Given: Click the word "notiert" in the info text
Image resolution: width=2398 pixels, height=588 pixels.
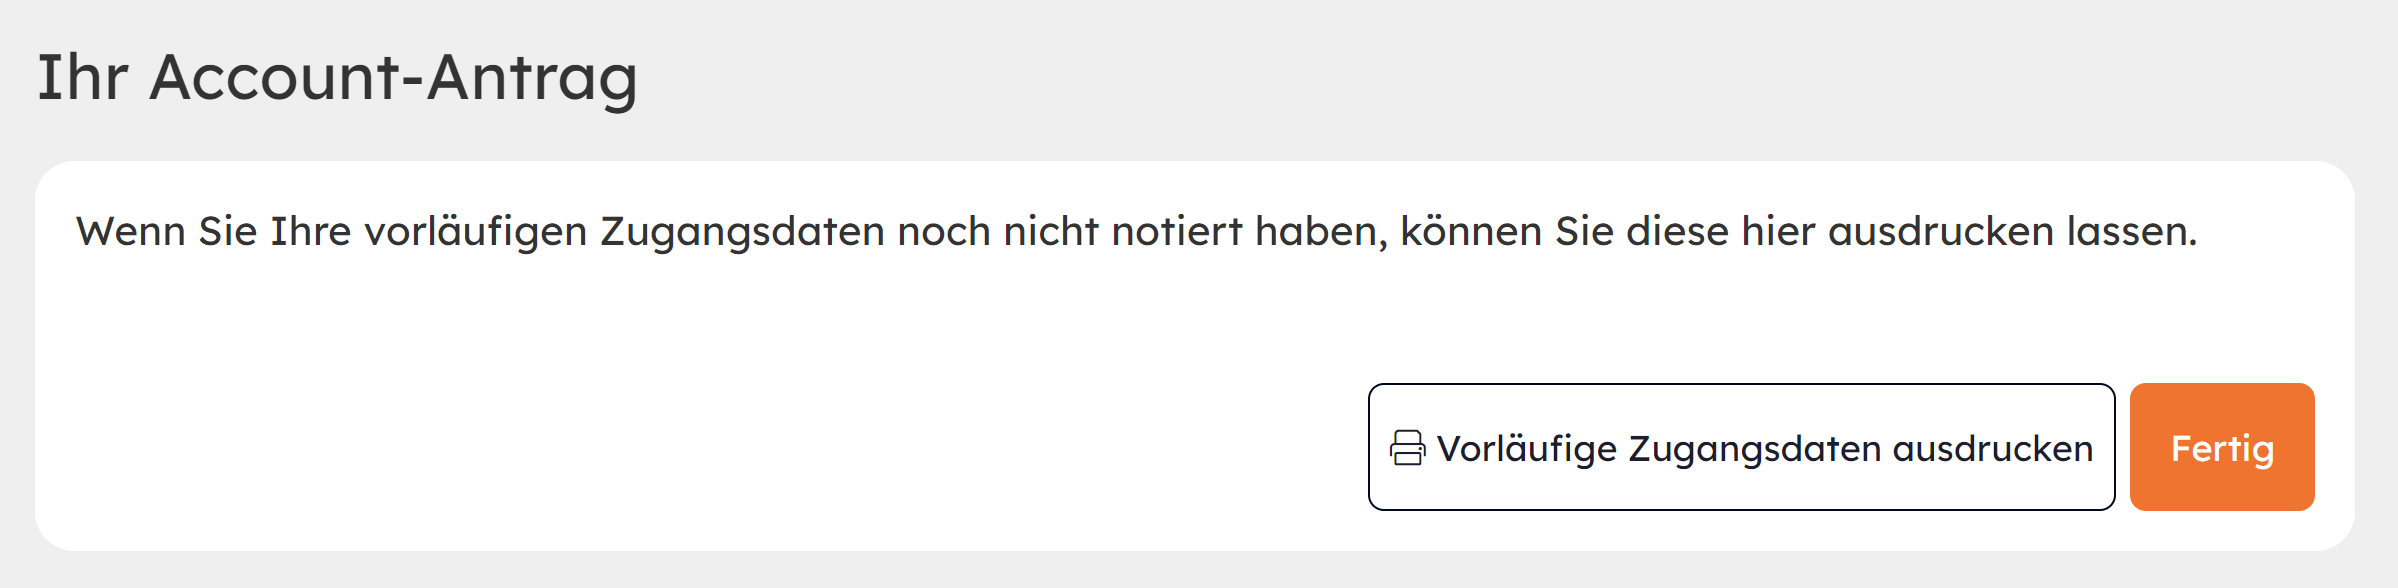Looking at the screenshot, I should 1176,232.
